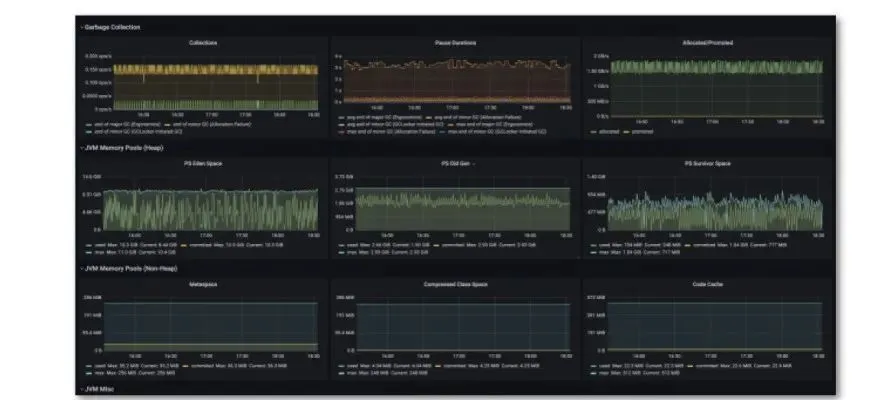
Task: Click 'used' color swatch in PS Eden Space legend
Action: pyautogui.click(x=88, y=245)
